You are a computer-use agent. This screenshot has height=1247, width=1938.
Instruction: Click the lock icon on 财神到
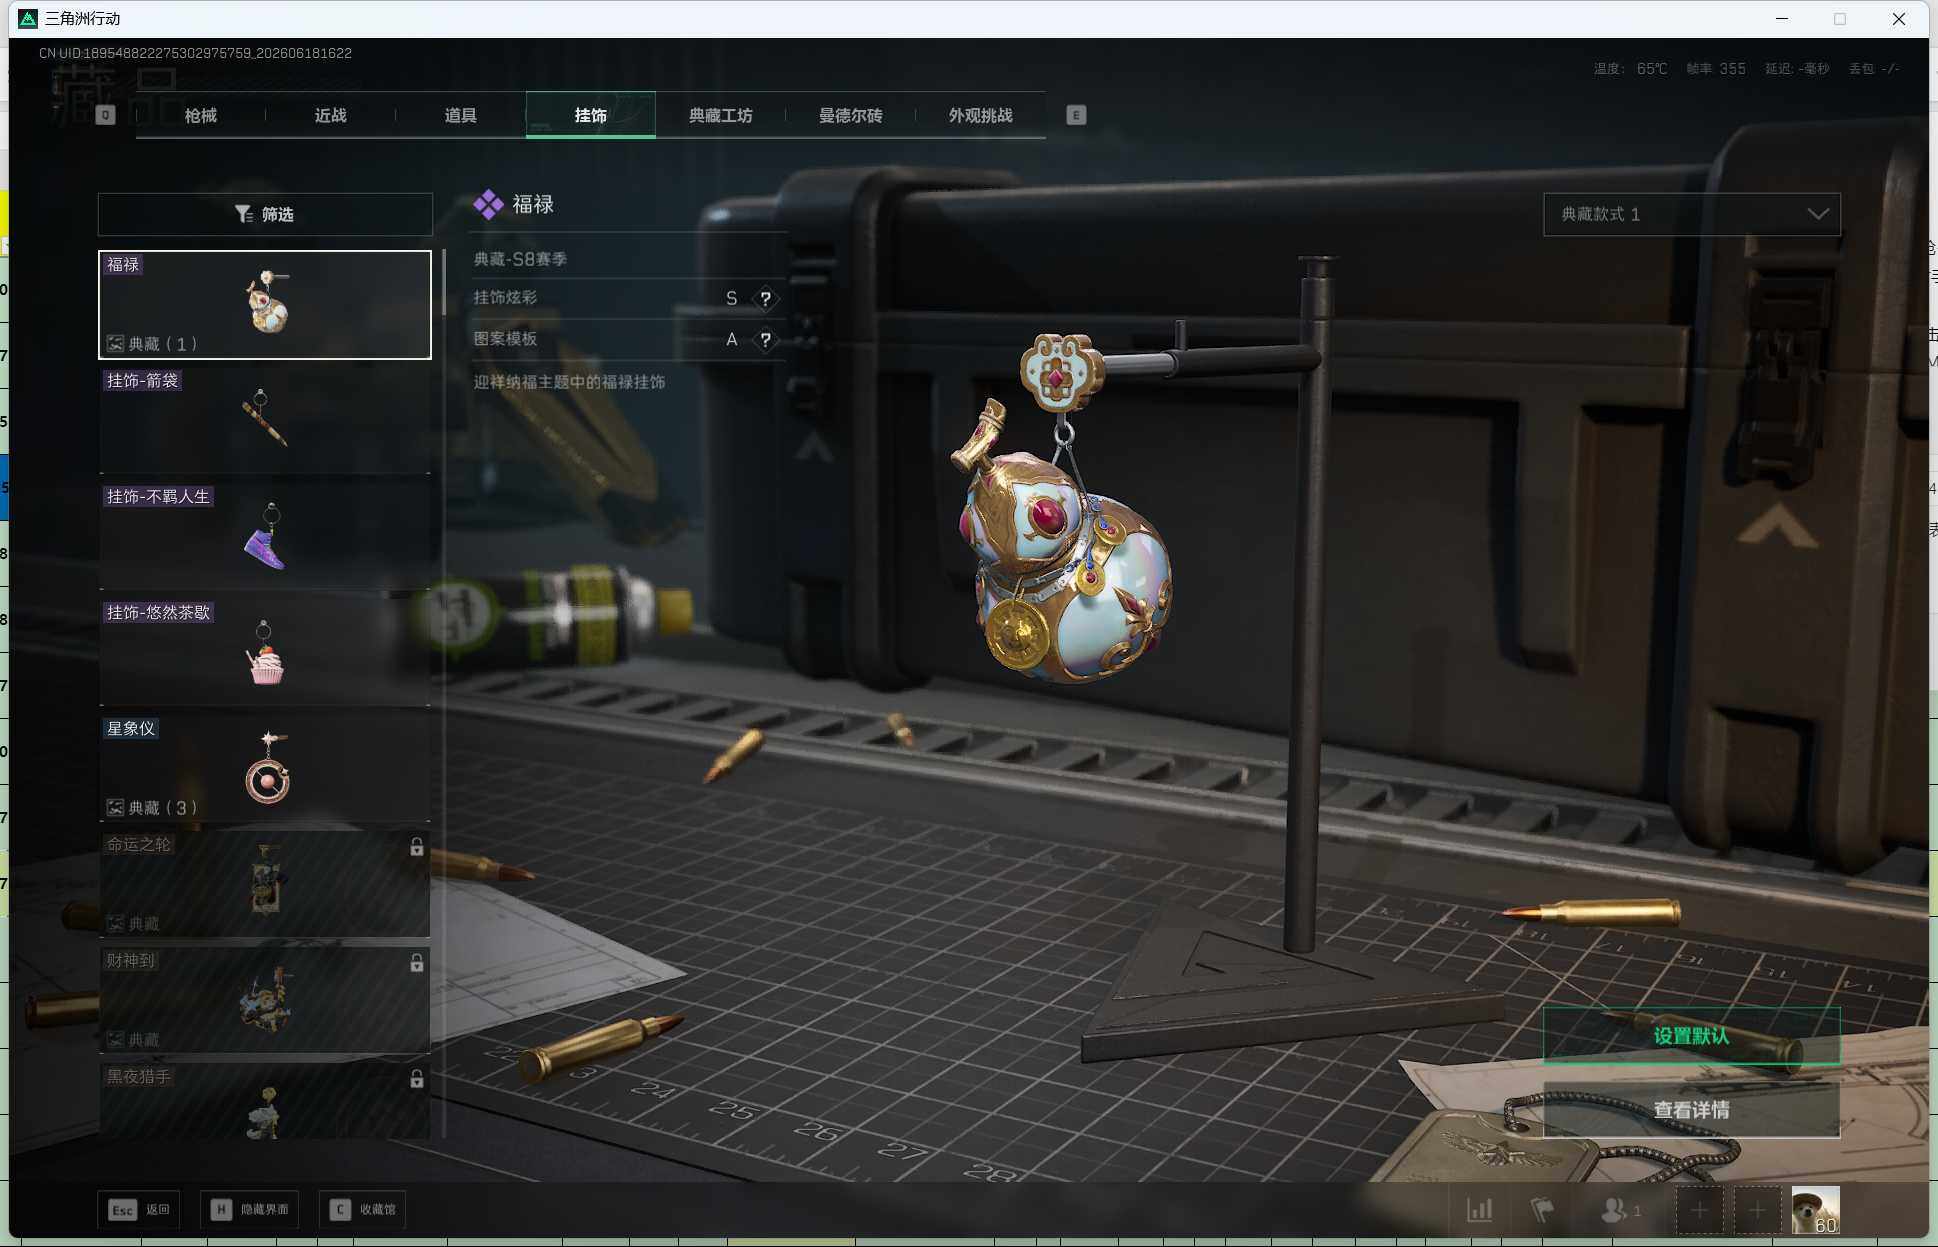click(x=417, y=963)
